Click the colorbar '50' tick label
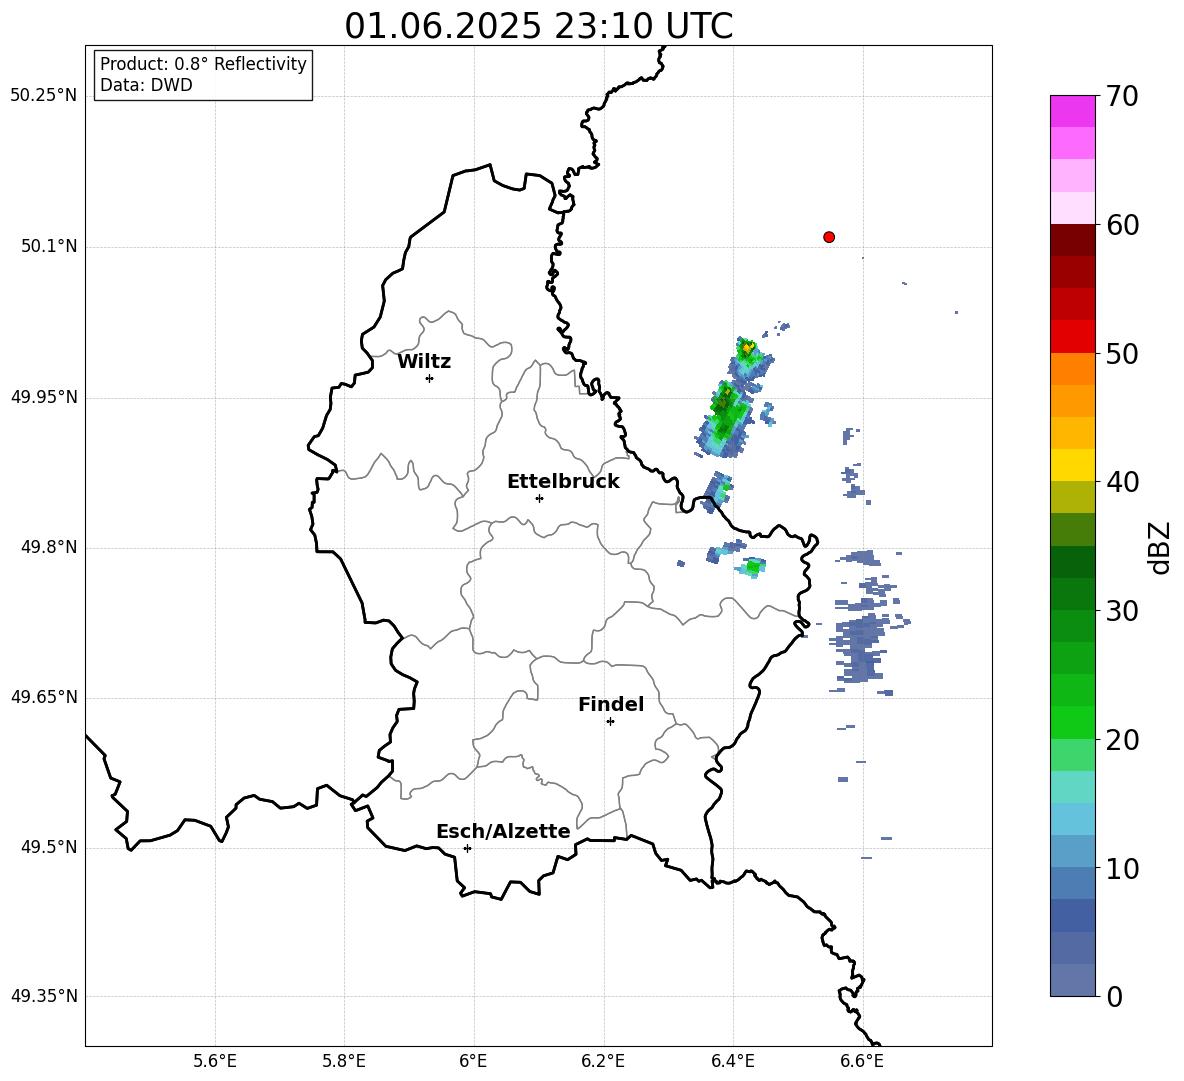 click(x=1122, y=354)
